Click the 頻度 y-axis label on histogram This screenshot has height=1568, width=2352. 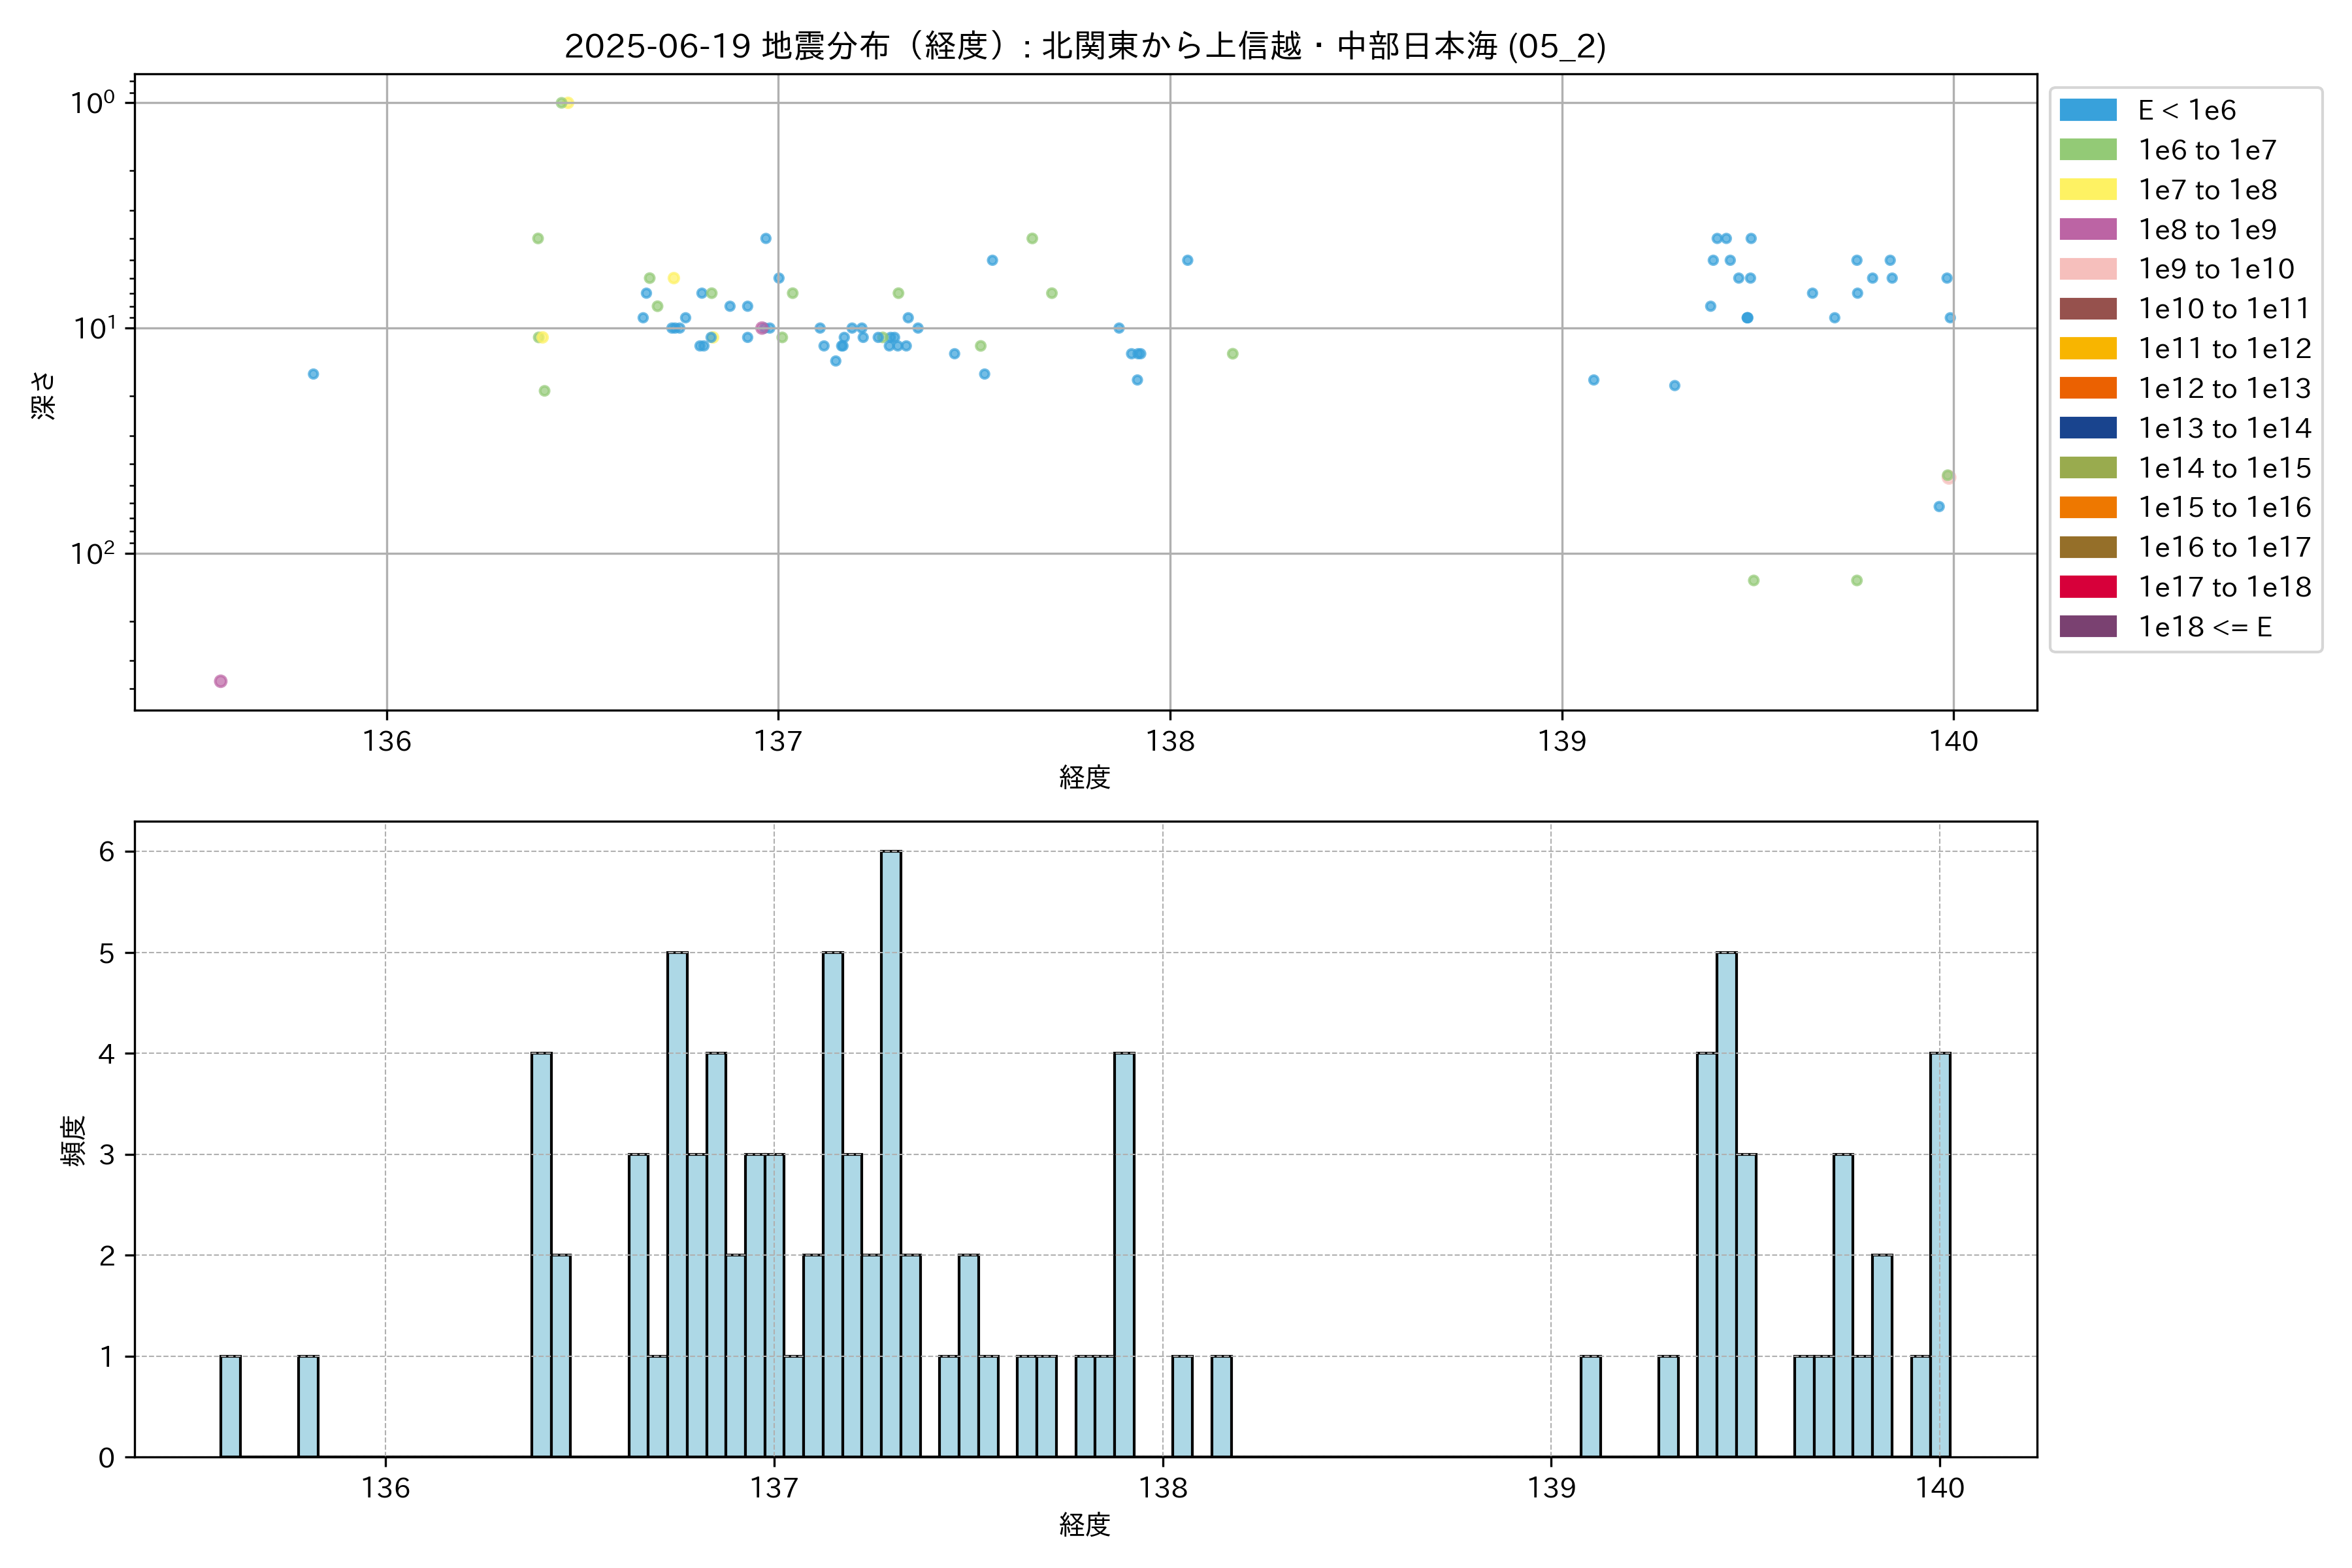73,1141
